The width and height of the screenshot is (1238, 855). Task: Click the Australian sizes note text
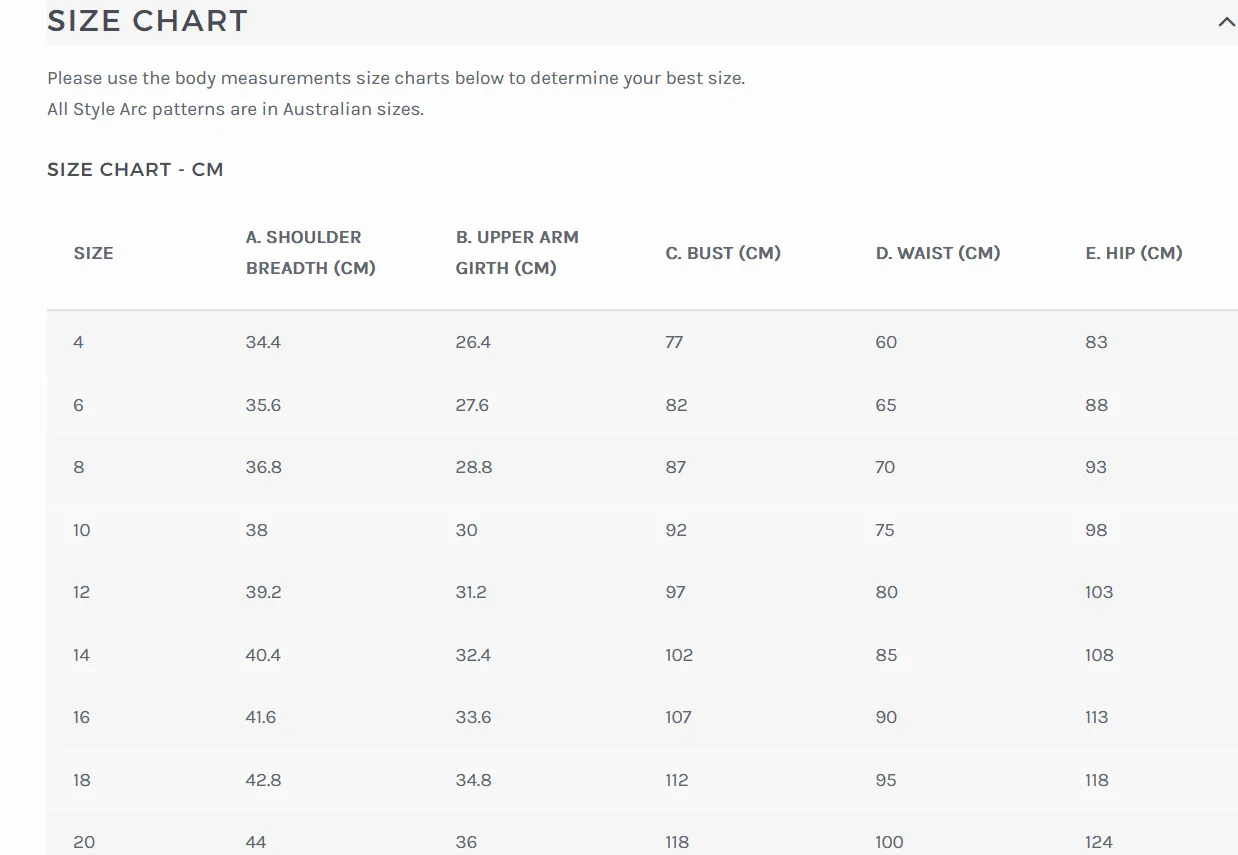coord(236,109)
